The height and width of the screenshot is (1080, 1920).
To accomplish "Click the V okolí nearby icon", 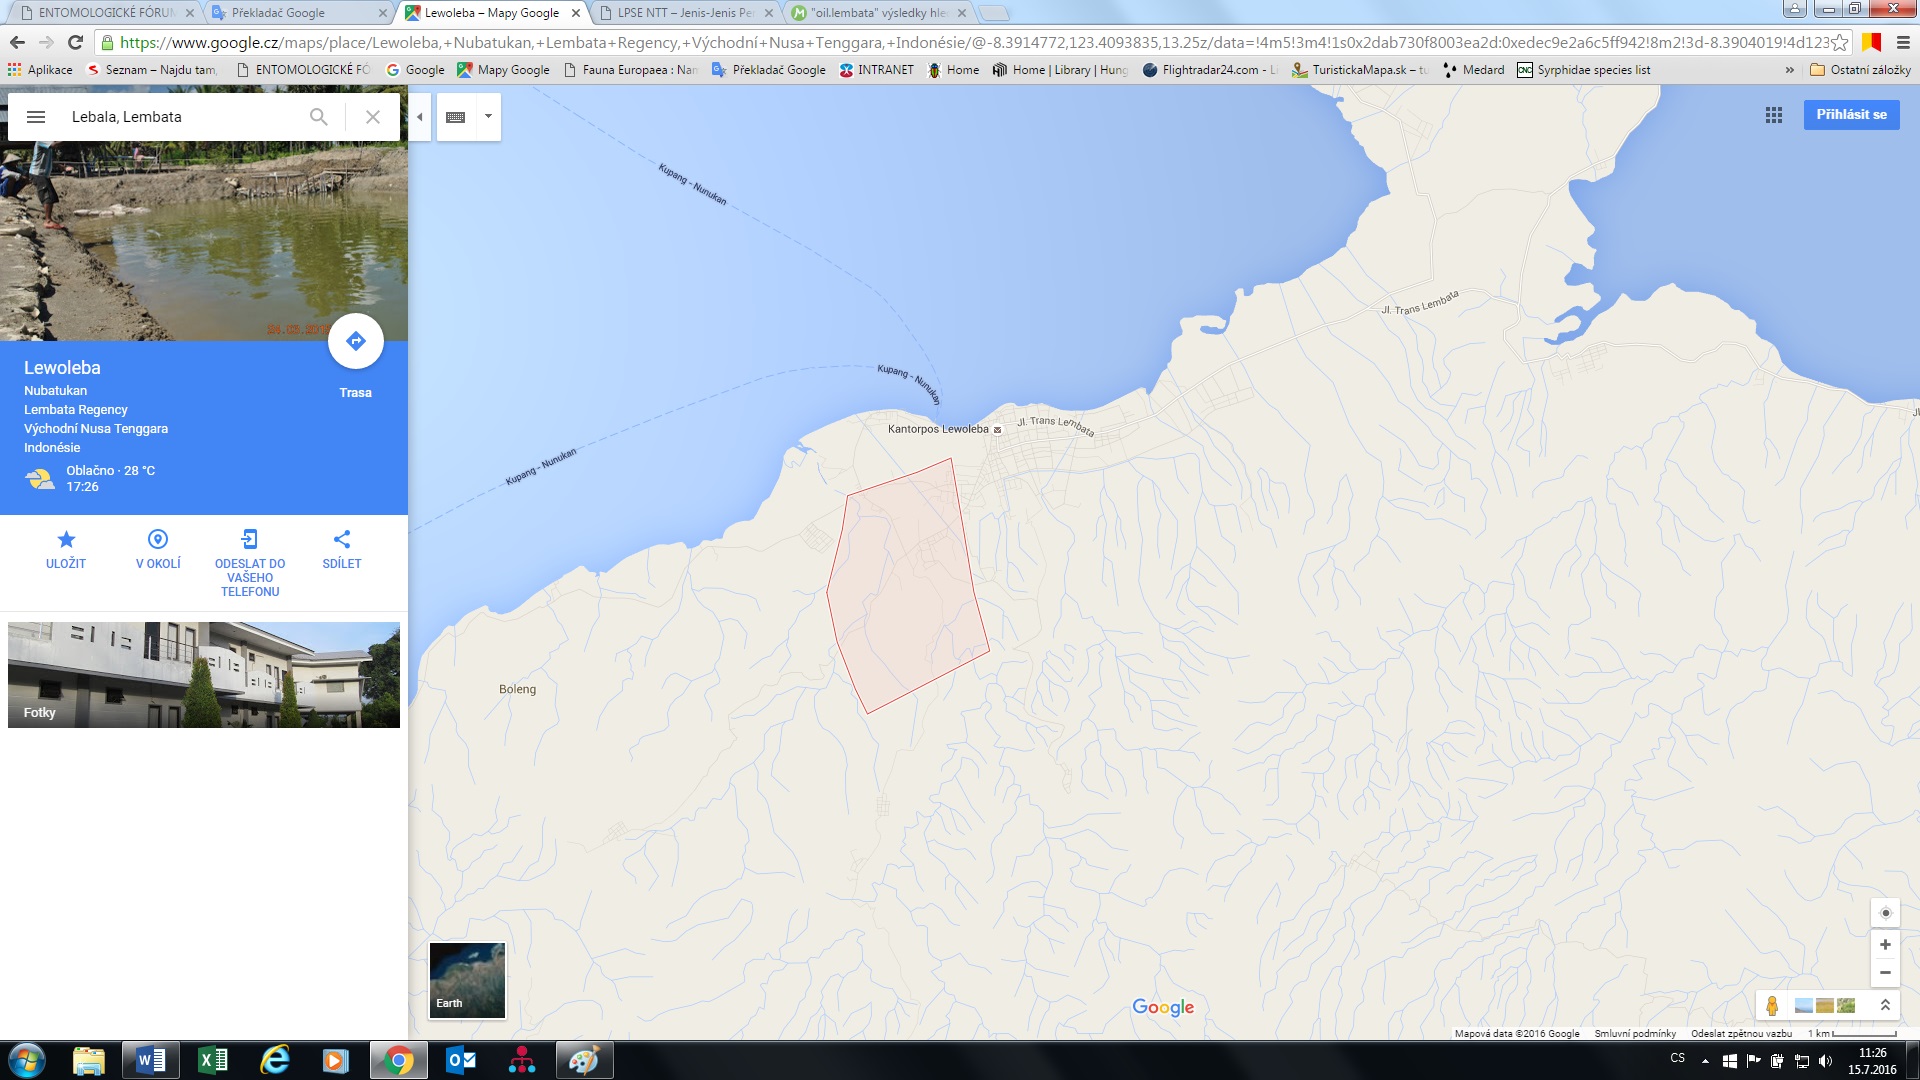I will coord(158,540).
